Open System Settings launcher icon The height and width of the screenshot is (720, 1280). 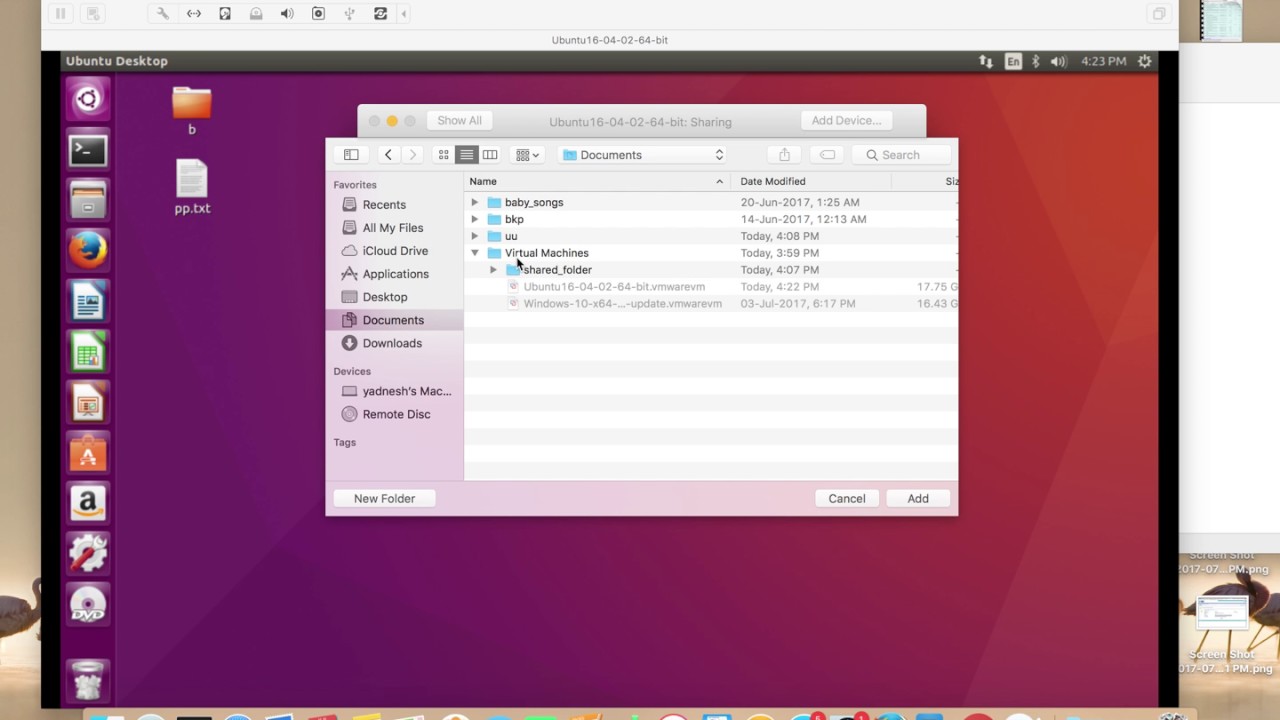(x=88, y=553)
